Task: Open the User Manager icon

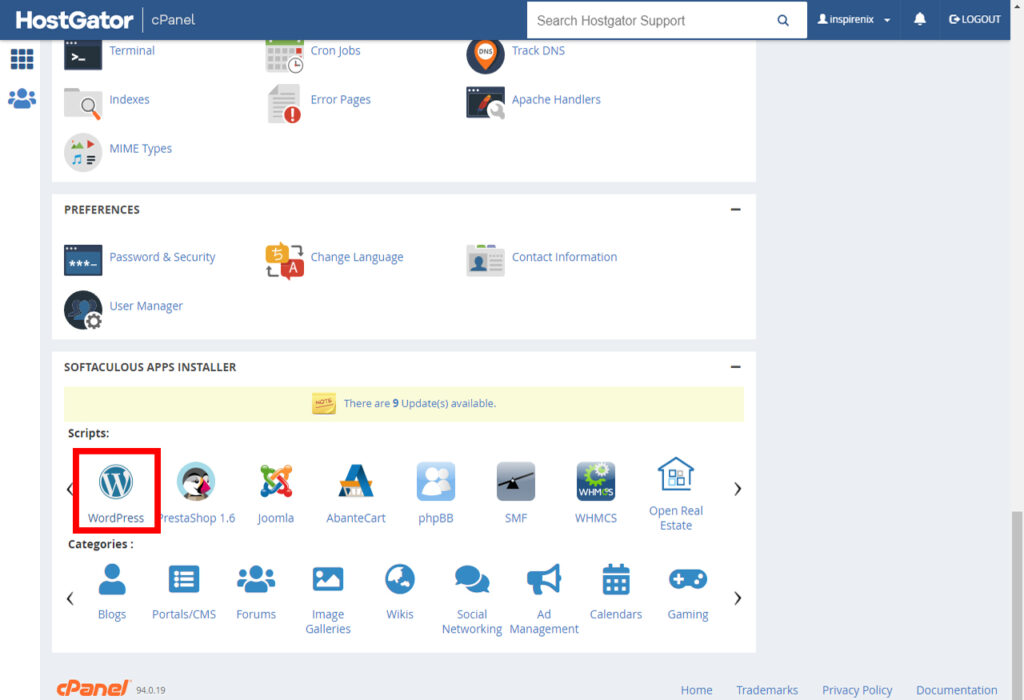Action: 83,310
